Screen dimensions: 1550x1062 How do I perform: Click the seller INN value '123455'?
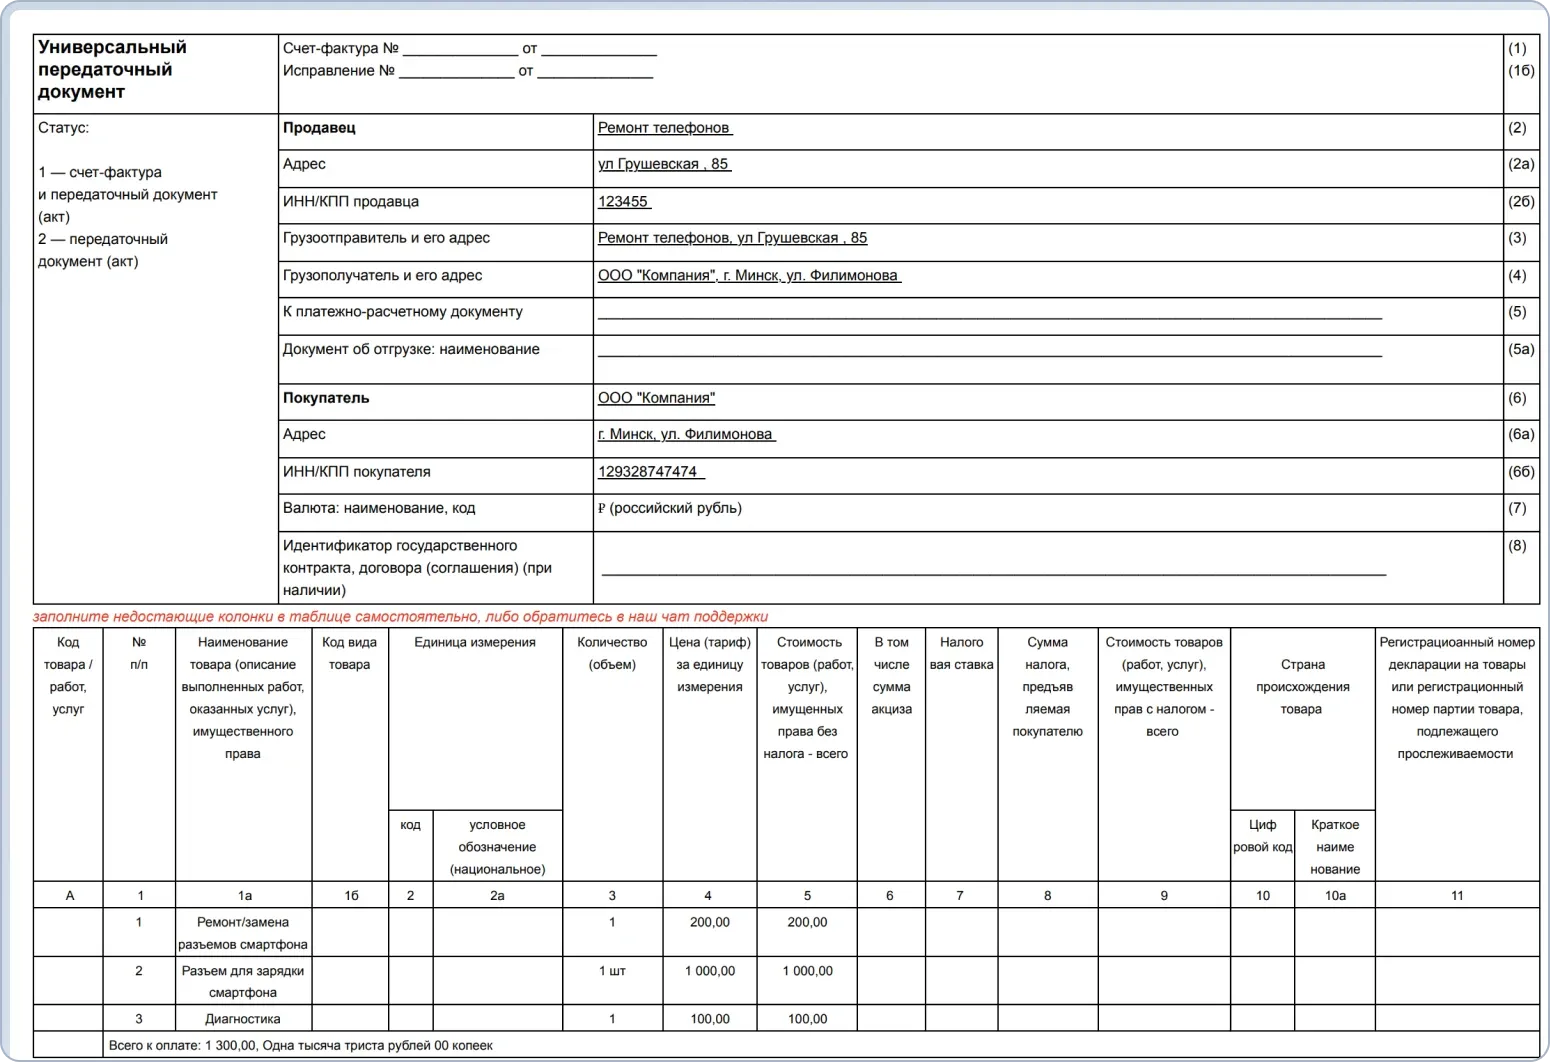click(x=624, y=202)
